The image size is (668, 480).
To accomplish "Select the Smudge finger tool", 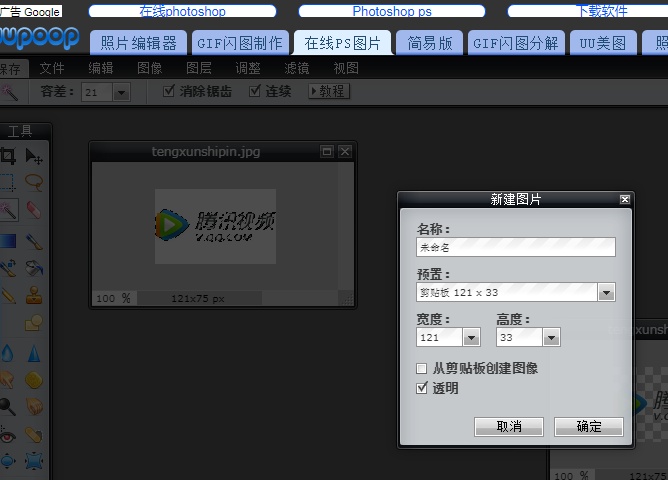I will 7,379.
